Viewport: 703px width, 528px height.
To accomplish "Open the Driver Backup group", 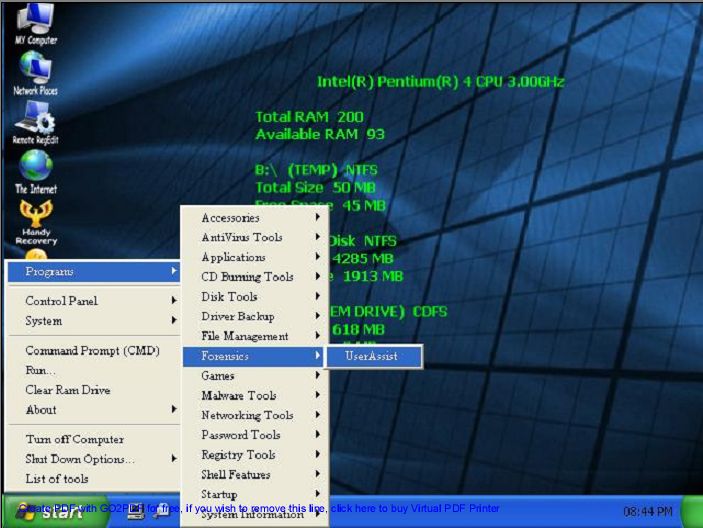I will tap(255, 316).
